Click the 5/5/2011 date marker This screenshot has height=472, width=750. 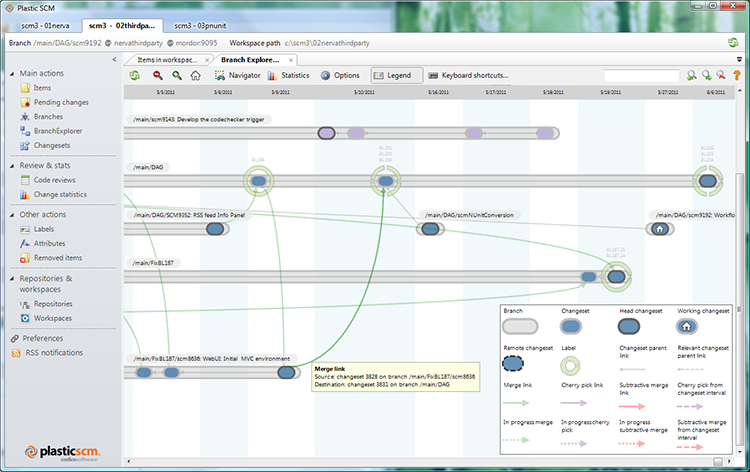[x=165, y=92]
